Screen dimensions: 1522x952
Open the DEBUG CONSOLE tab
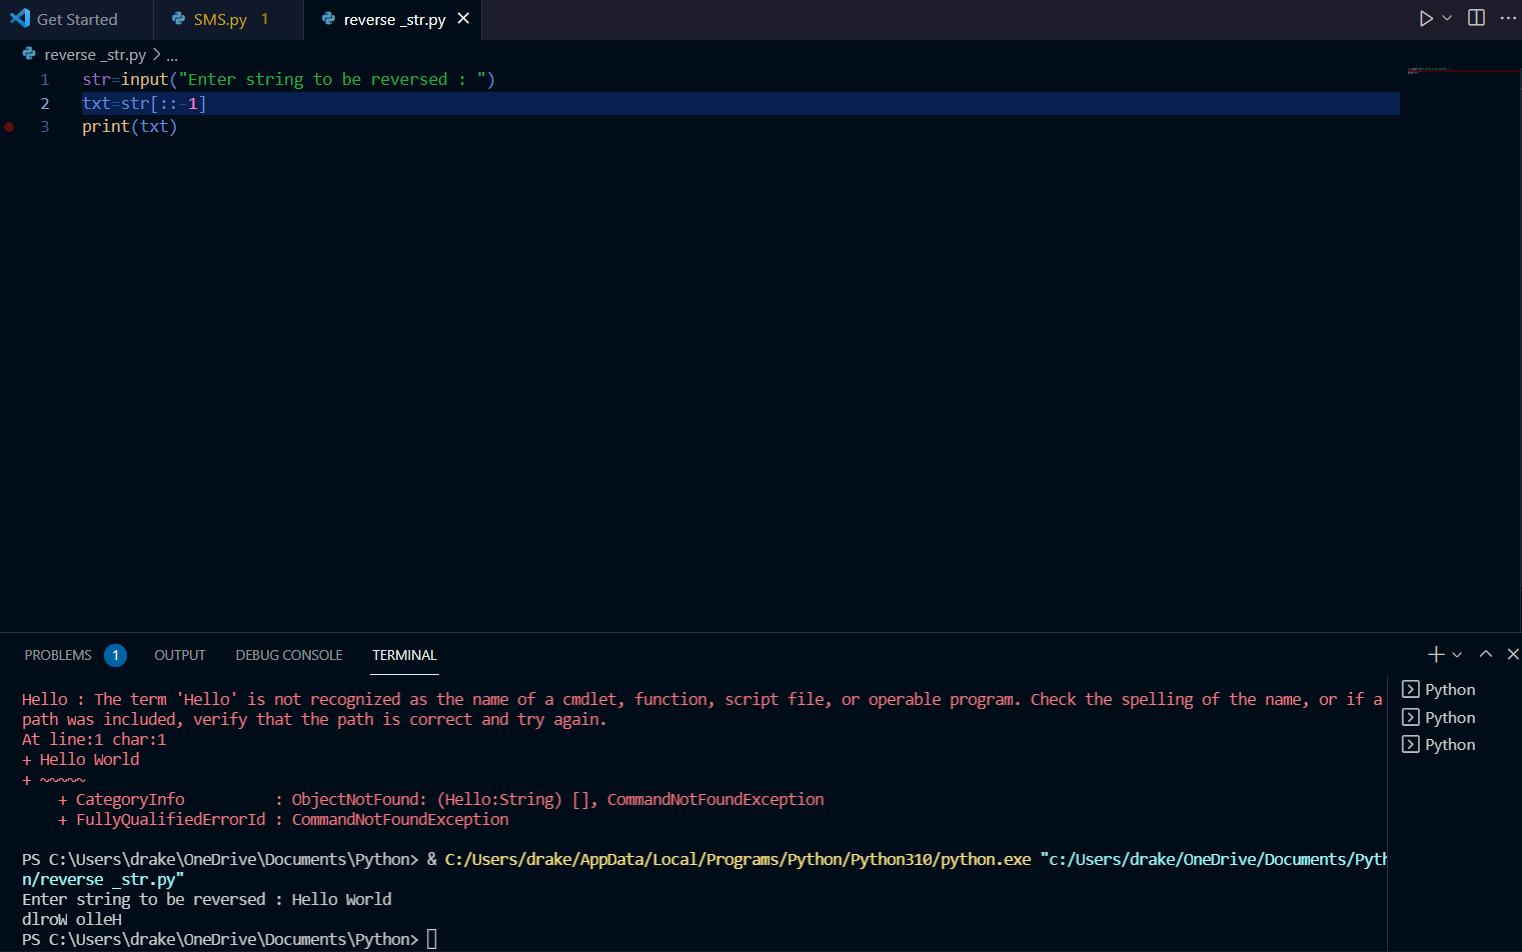(289, 655)
